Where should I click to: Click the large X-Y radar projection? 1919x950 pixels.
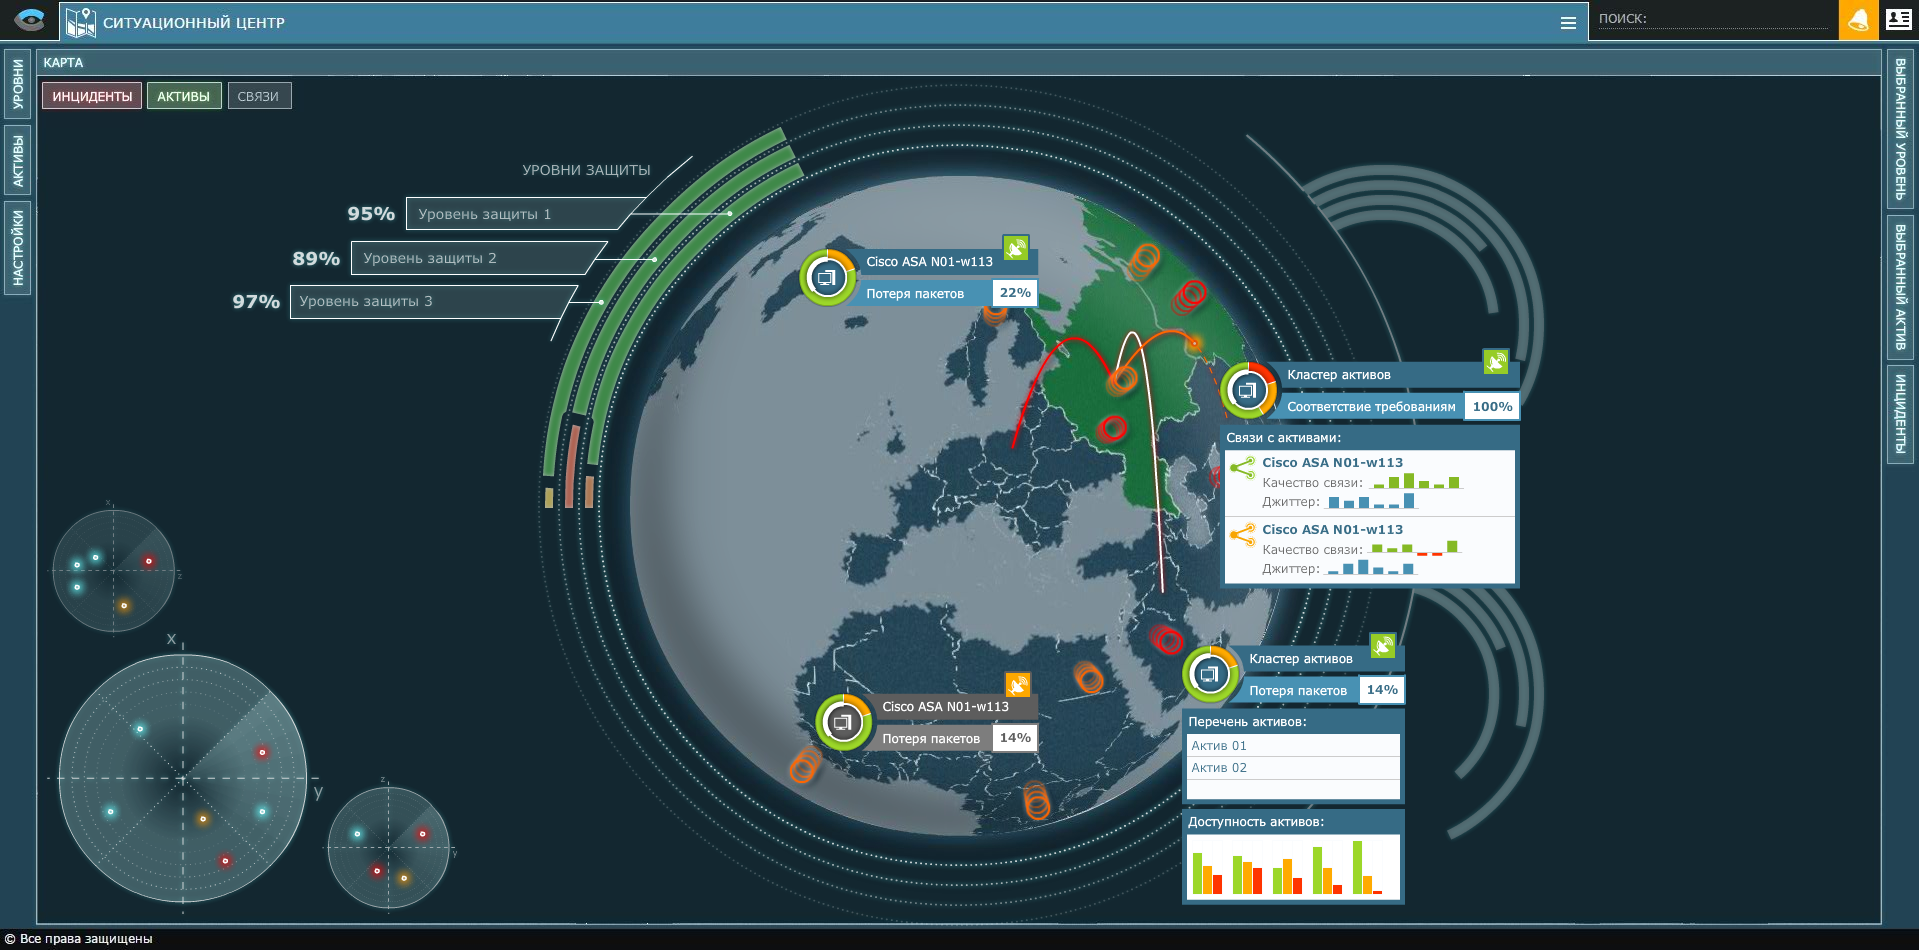point(183,778)
